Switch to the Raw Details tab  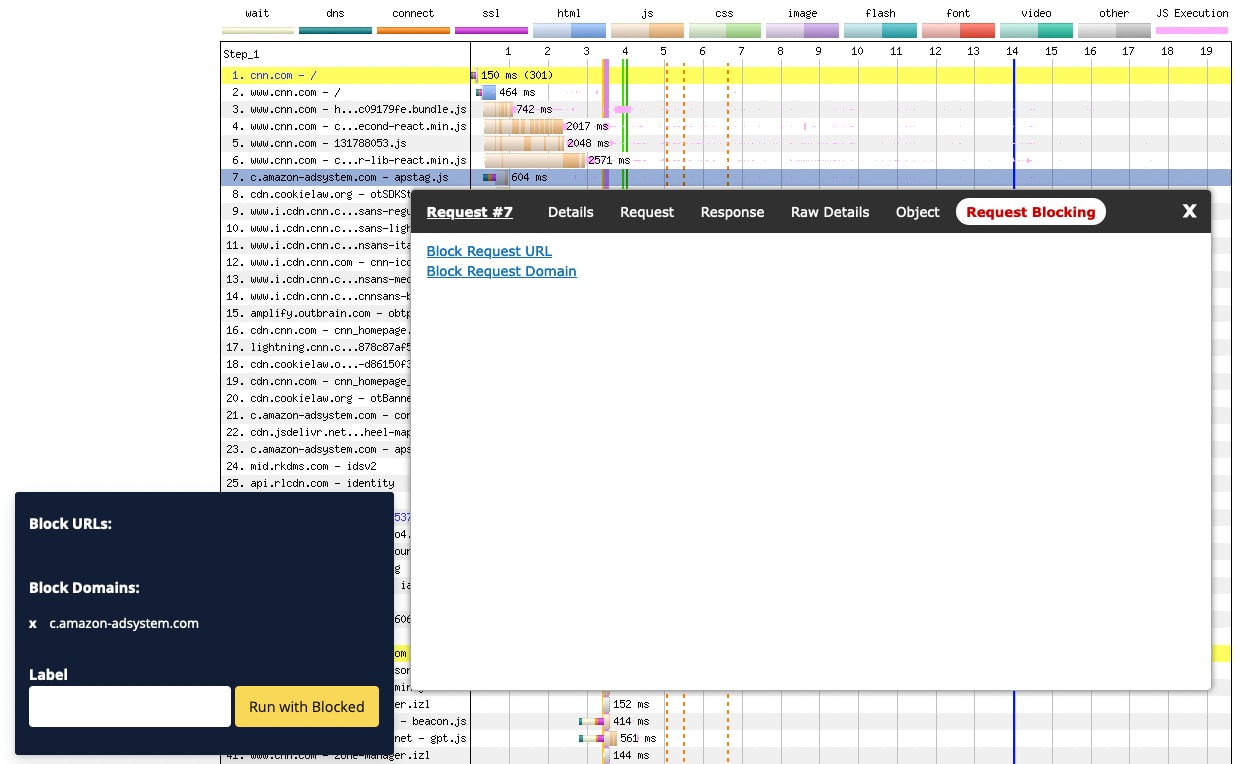click(x=829, y=212)
